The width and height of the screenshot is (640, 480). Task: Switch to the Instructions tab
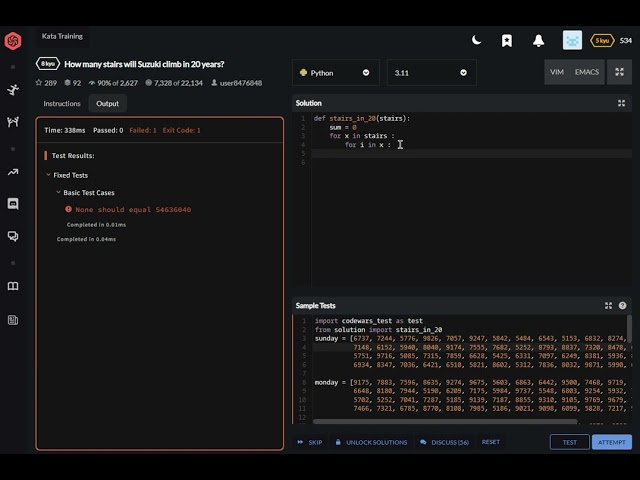tap(62, 104)
